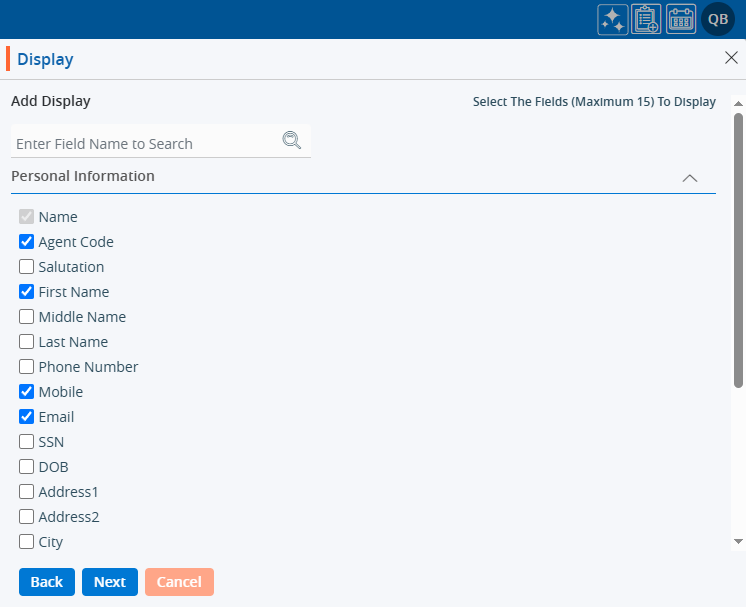
Task: Check the DOB checkbox
Action: (x=27, y=467)
